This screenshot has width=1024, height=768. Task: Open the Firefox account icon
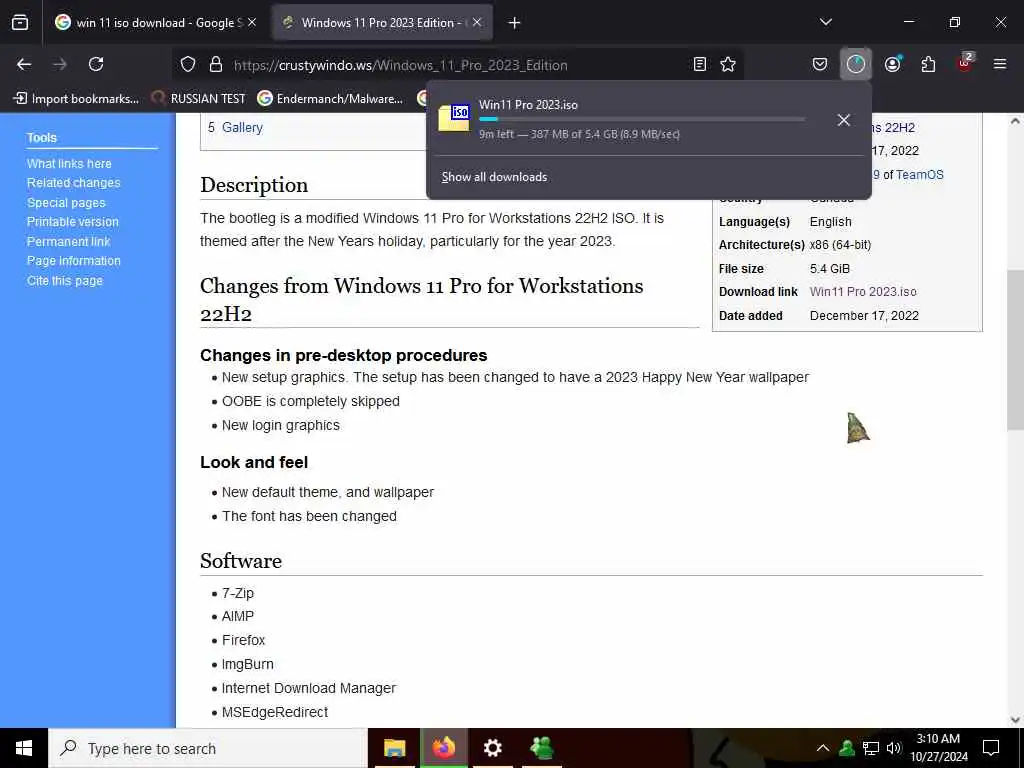click(x=892, y=64)
